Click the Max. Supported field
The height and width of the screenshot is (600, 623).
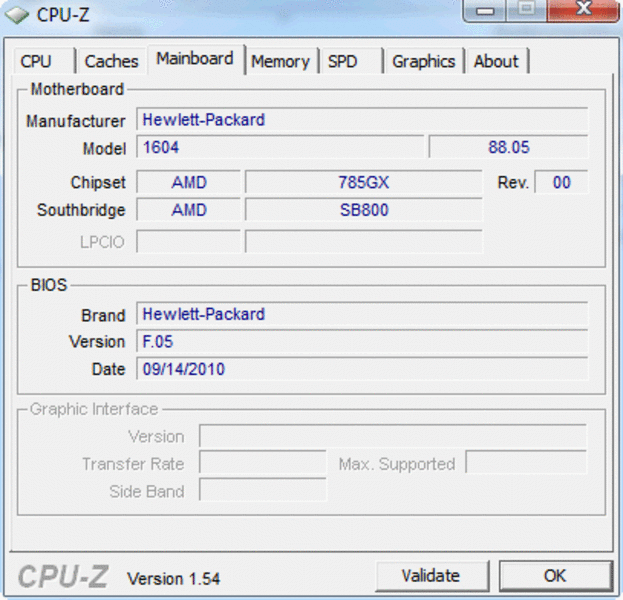tap(526, 463)
